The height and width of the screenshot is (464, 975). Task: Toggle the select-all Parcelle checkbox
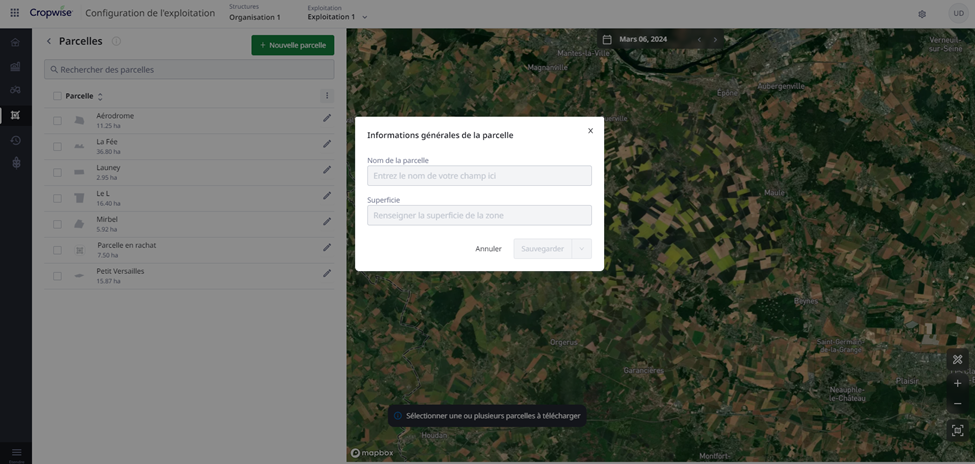pyautogui.click(x=57, y=96)
